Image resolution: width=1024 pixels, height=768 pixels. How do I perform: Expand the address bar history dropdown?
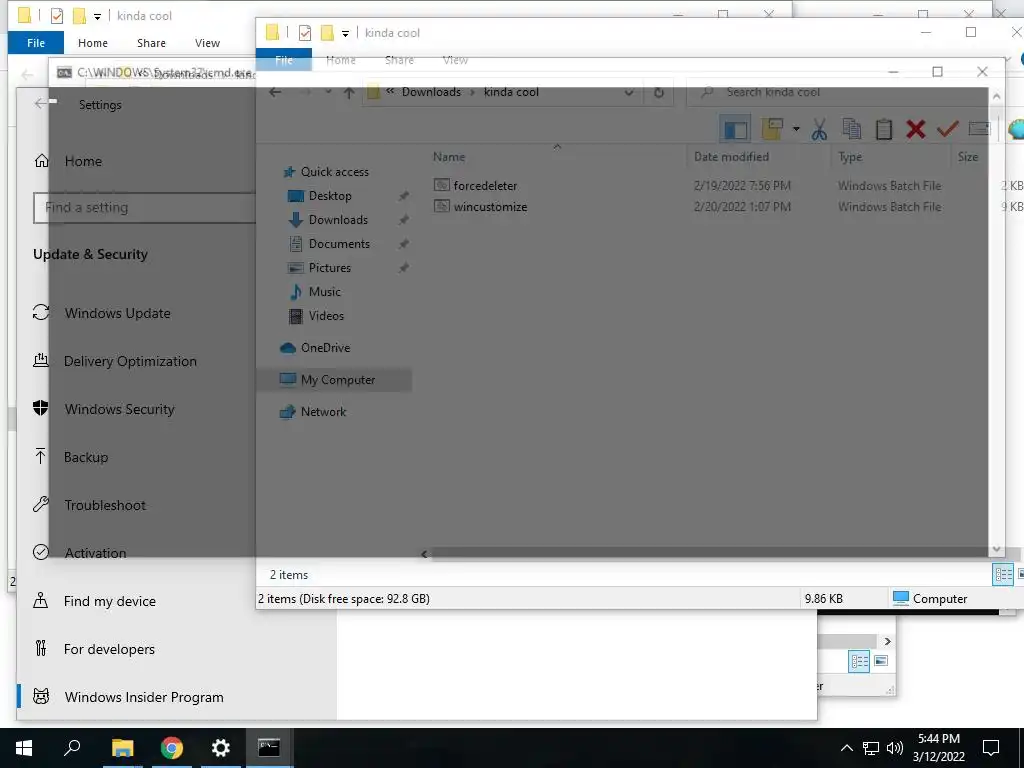pyautogui.click(x=628, y=92)
